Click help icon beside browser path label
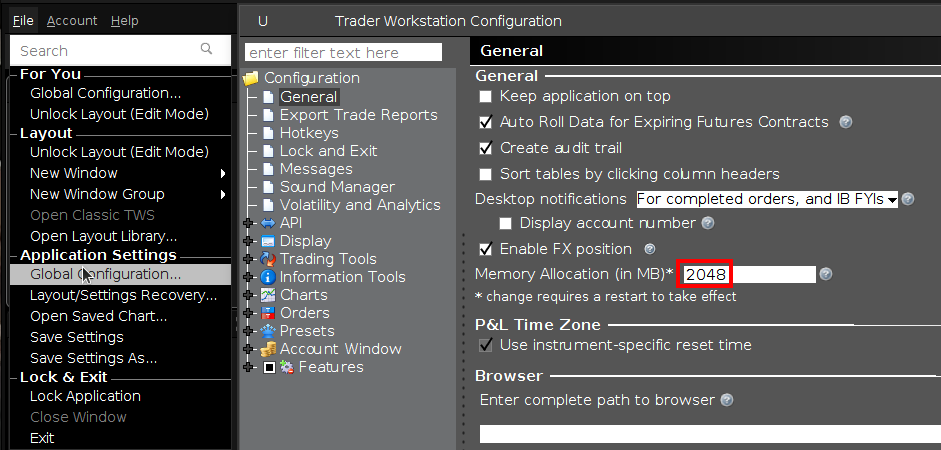941x450 pixels. click(727, 400)
